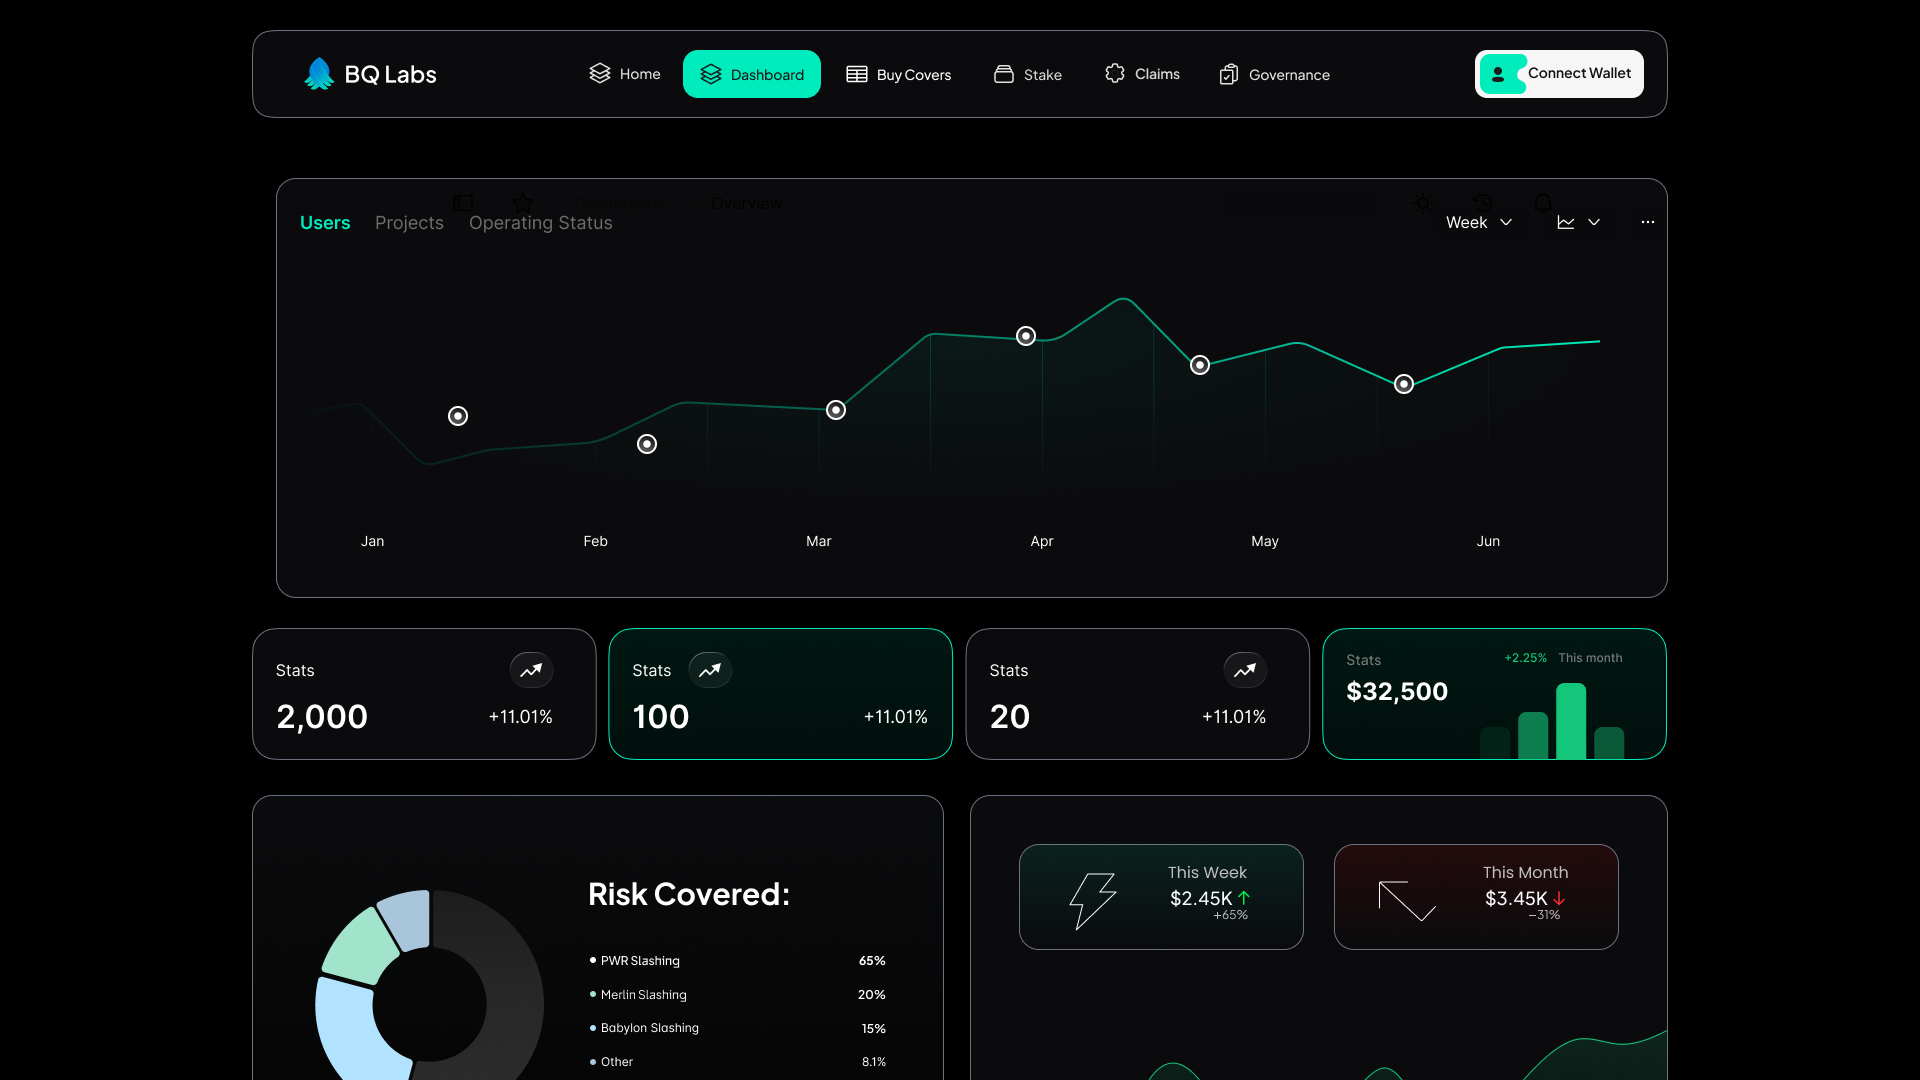Viewport: 1920px width, 1080px height.
Task: Select the Users tab
Action: click(325, 223)
